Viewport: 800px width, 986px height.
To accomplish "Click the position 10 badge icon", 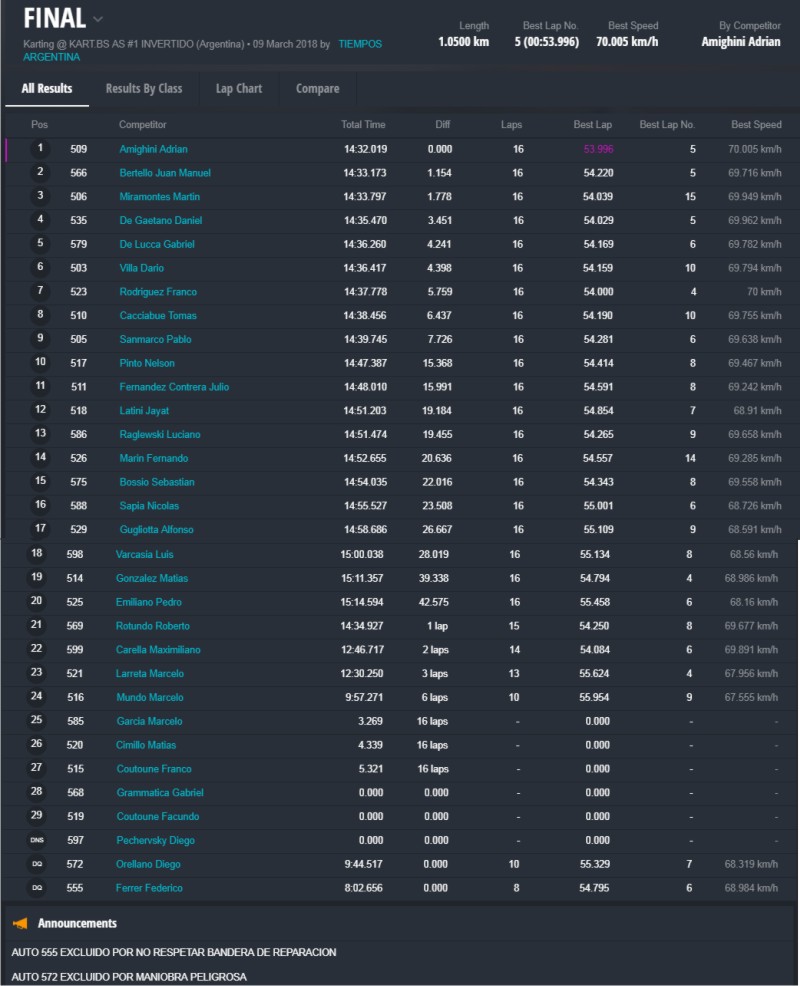I will click(x=40, y=363).
